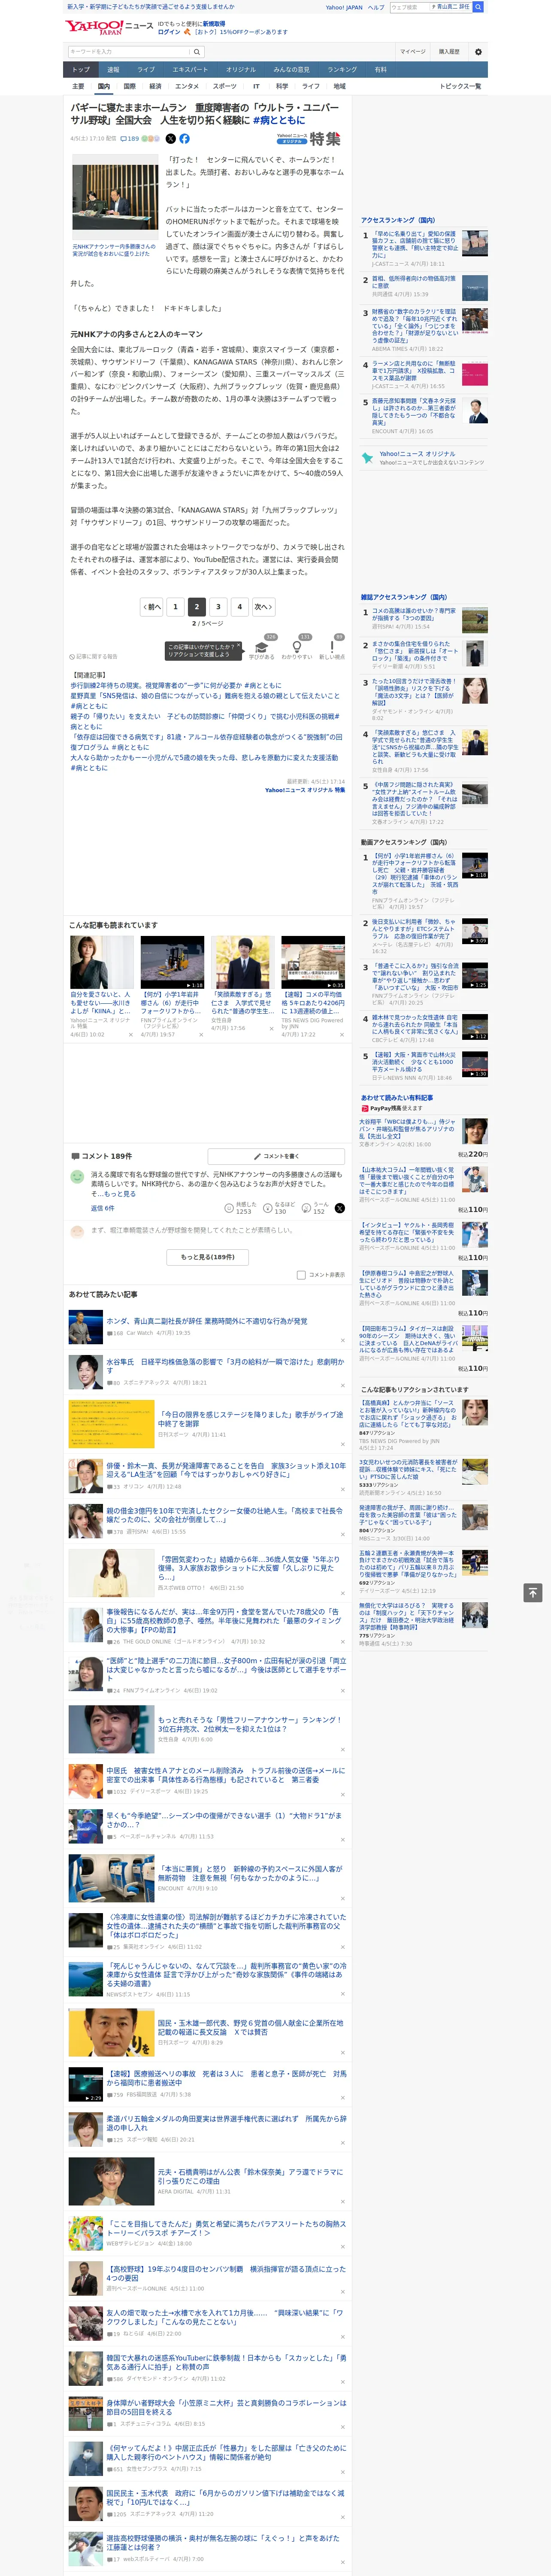Image resolution: width=551 pixels, height=2576 pixels.
Task: Share article on Facebook icon below headline
Action: click(184, 139)
